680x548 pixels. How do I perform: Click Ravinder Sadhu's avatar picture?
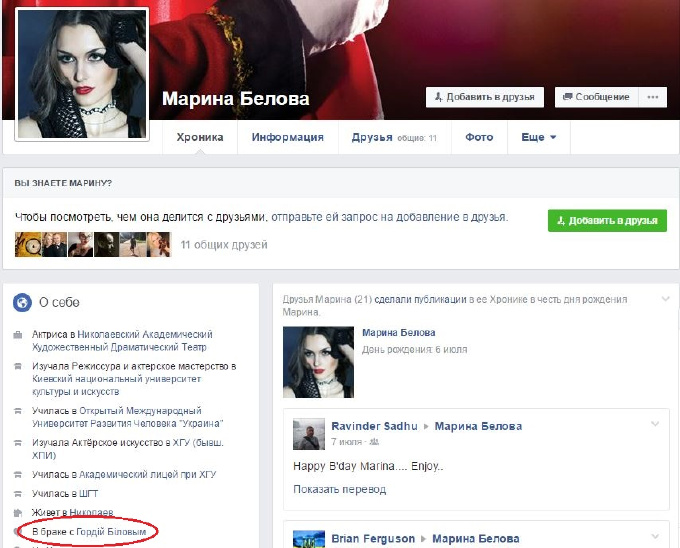point(308,434)
